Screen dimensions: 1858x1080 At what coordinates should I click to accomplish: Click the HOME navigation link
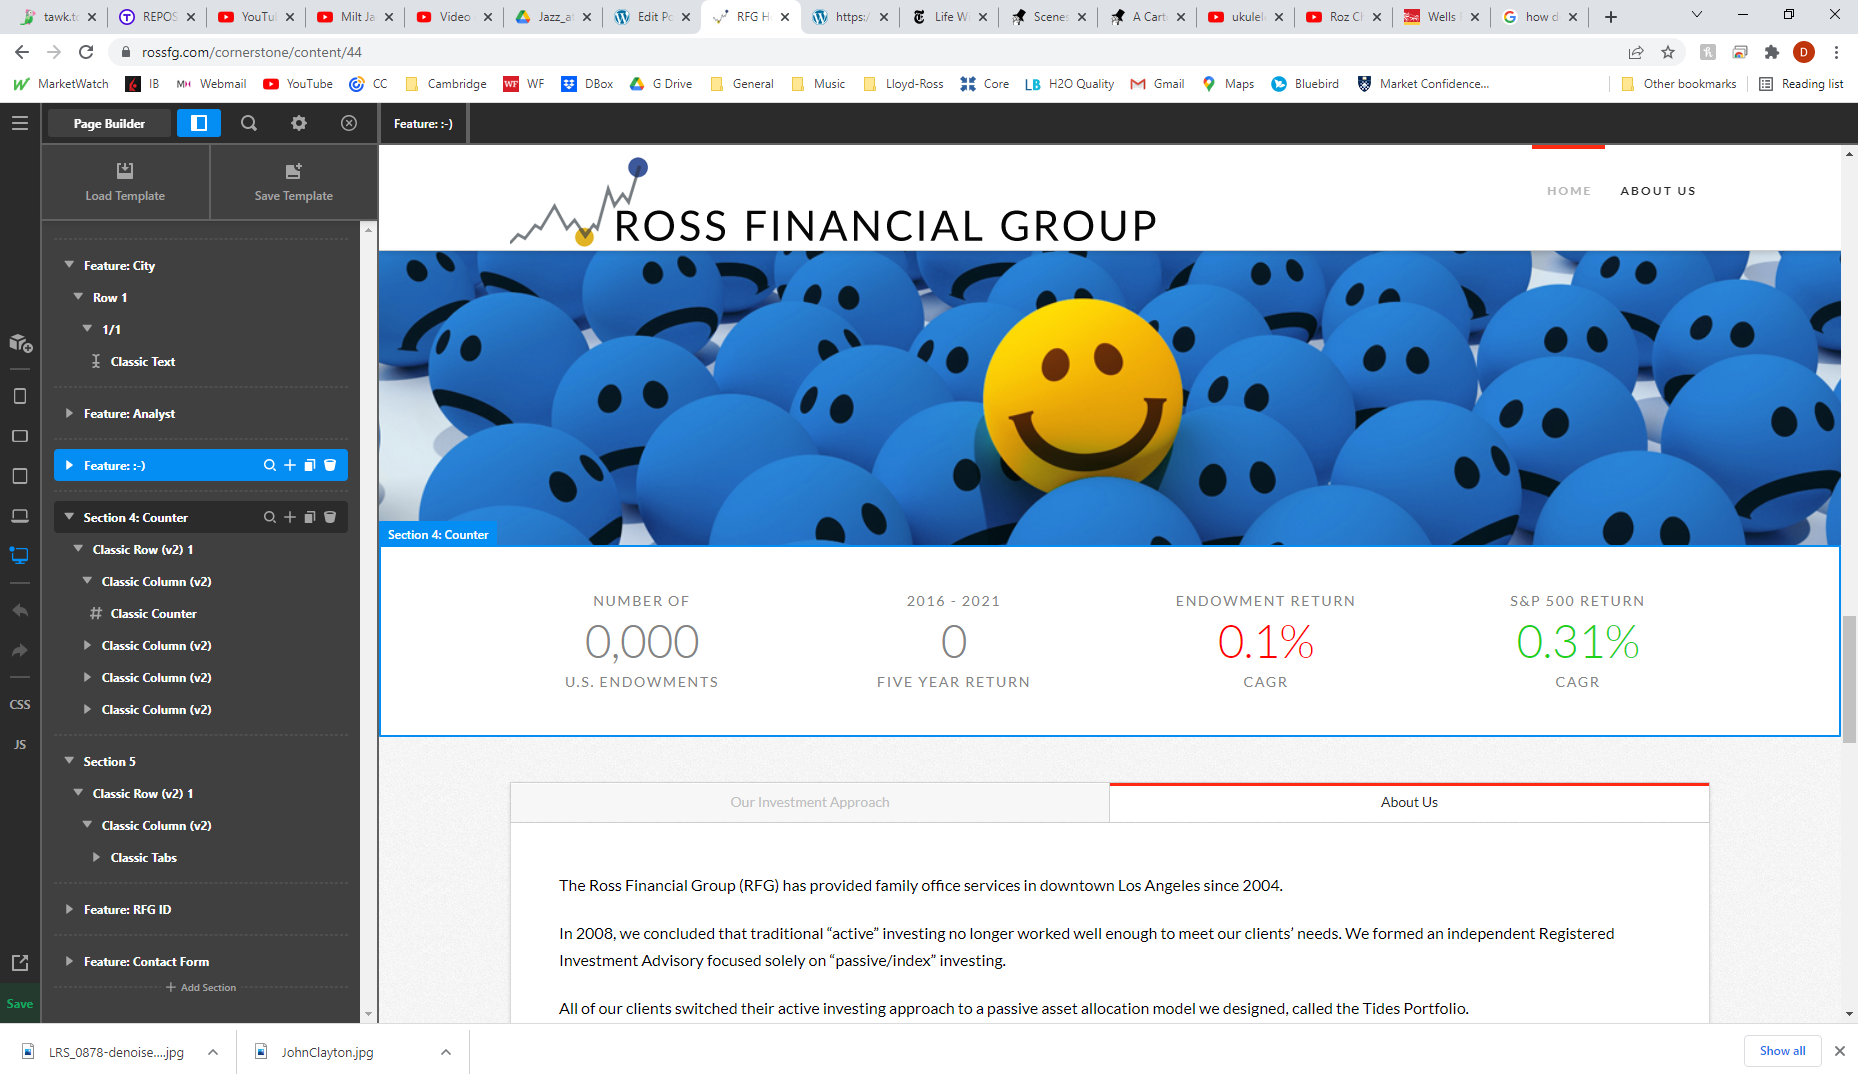coord(1569,191)
